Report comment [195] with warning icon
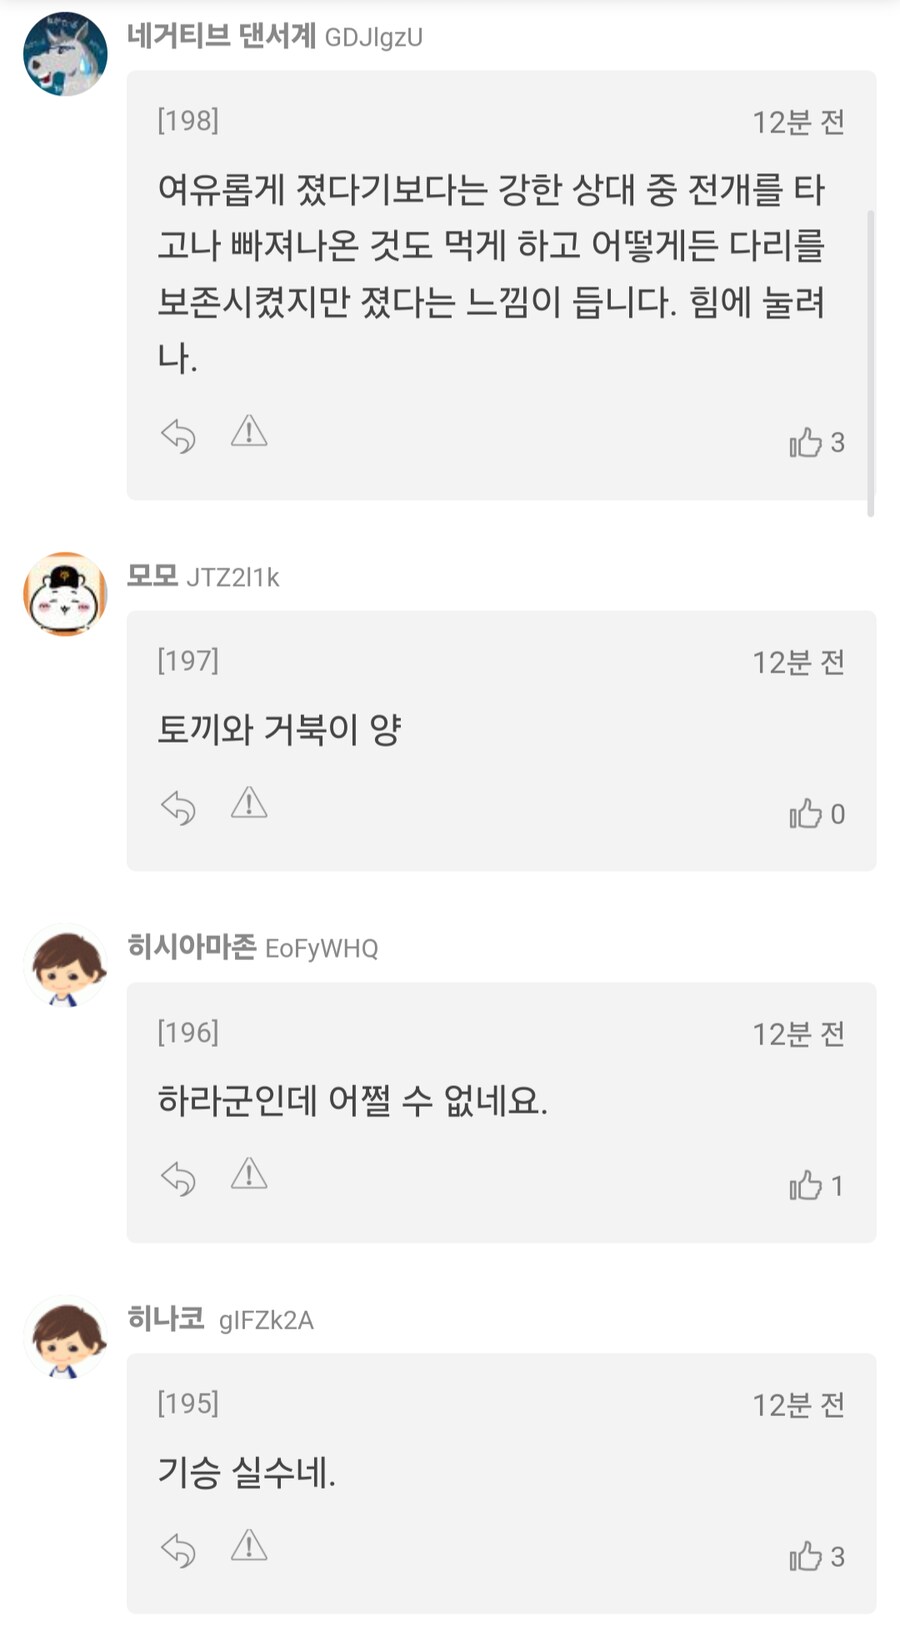Image resolution: width=900 pixels, height=1646 pixels. pos(249,1546)
